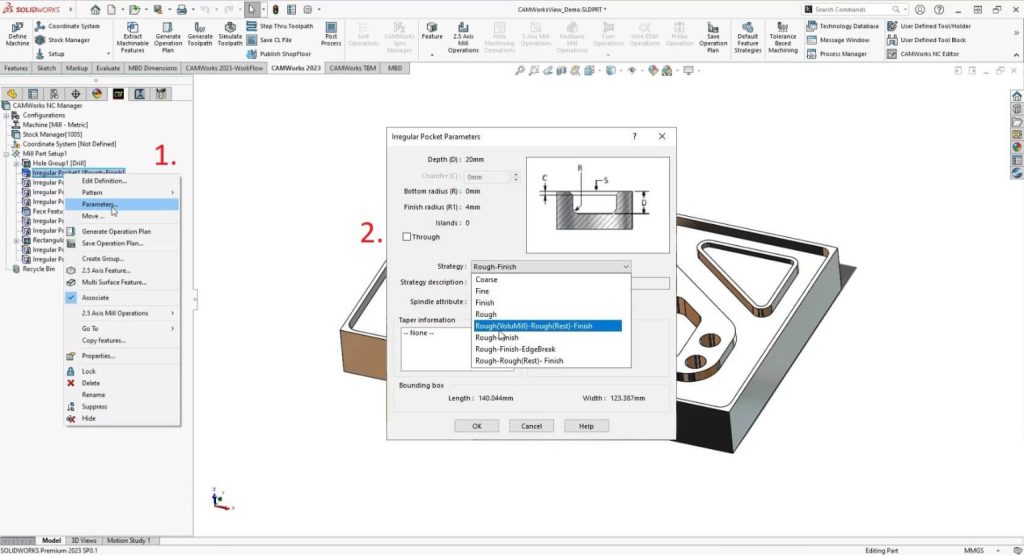This screenshot has width=1024, height=555.
Task: Click the Define Machine icon
Action: (x=18, y=34)
